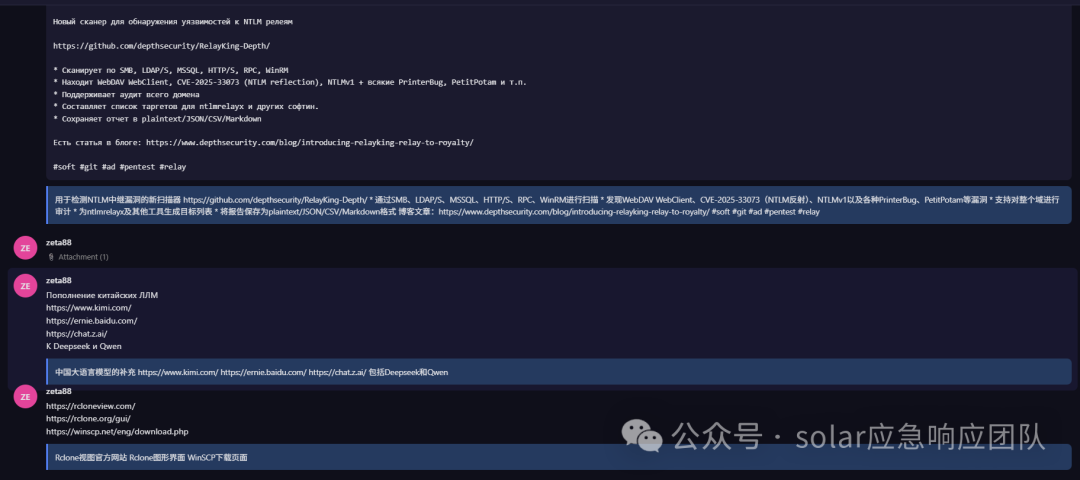The height and width of the screenshot is (480, 1080).
Task: Open chat.z.ai link inside the Chinese translation
Action: (x=338, y=373)
